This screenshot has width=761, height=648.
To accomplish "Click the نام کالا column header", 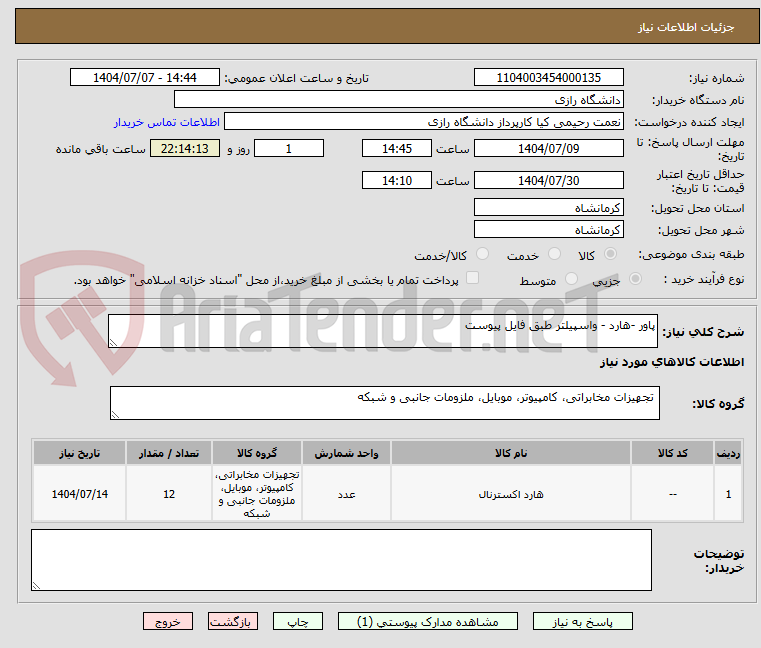I will point(511,453).
